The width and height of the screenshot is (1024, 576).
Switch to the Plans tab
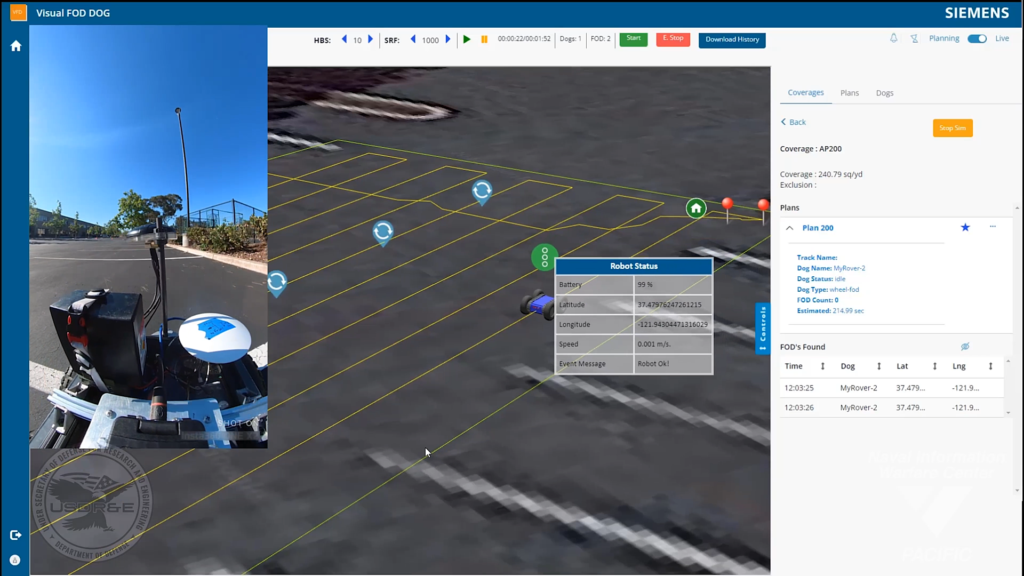[x=850, y=93]
